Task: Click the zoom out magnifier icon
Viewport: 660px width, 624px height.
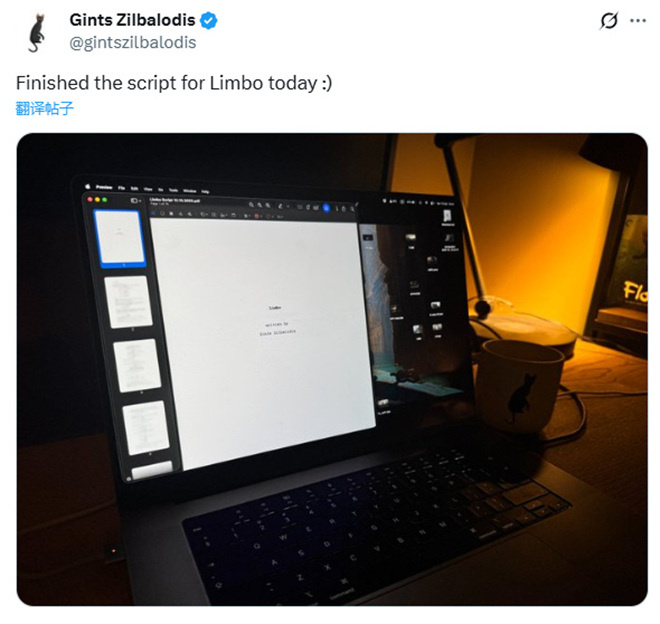Action: [251, 205]
